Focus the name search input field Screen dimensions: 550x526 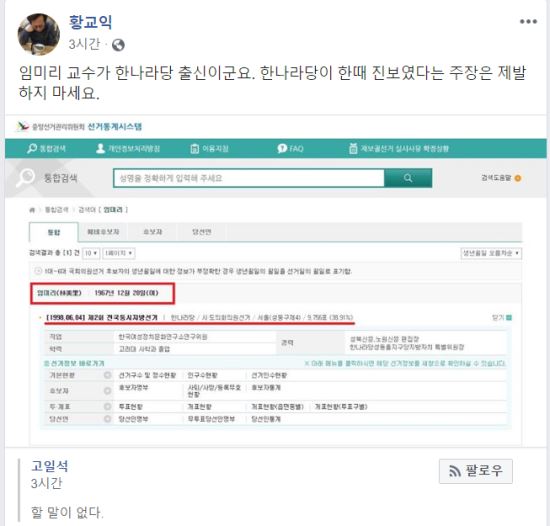coord(249,178)
